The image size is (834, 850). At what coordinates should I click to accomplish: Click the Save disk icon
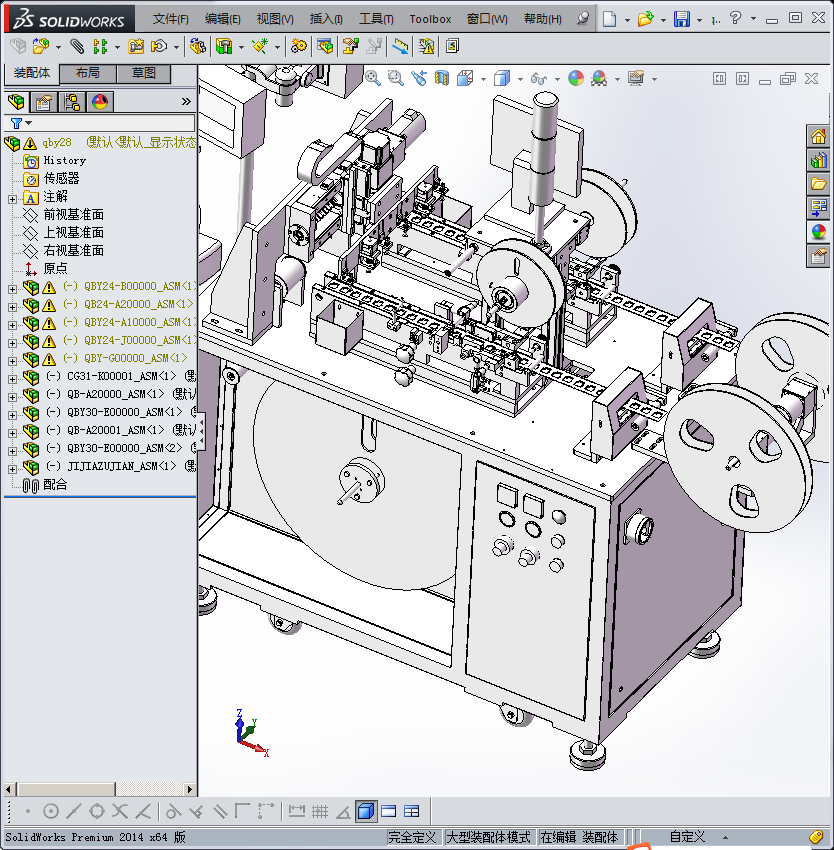pyautogui.click(x=681, y=19)
